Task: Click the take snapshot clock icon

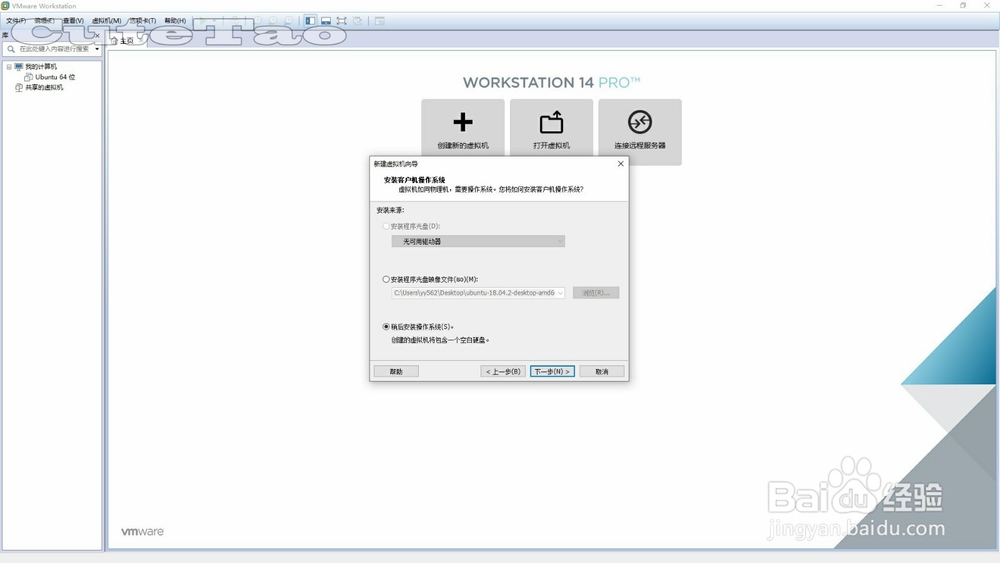Action: (x=258, y=20)
